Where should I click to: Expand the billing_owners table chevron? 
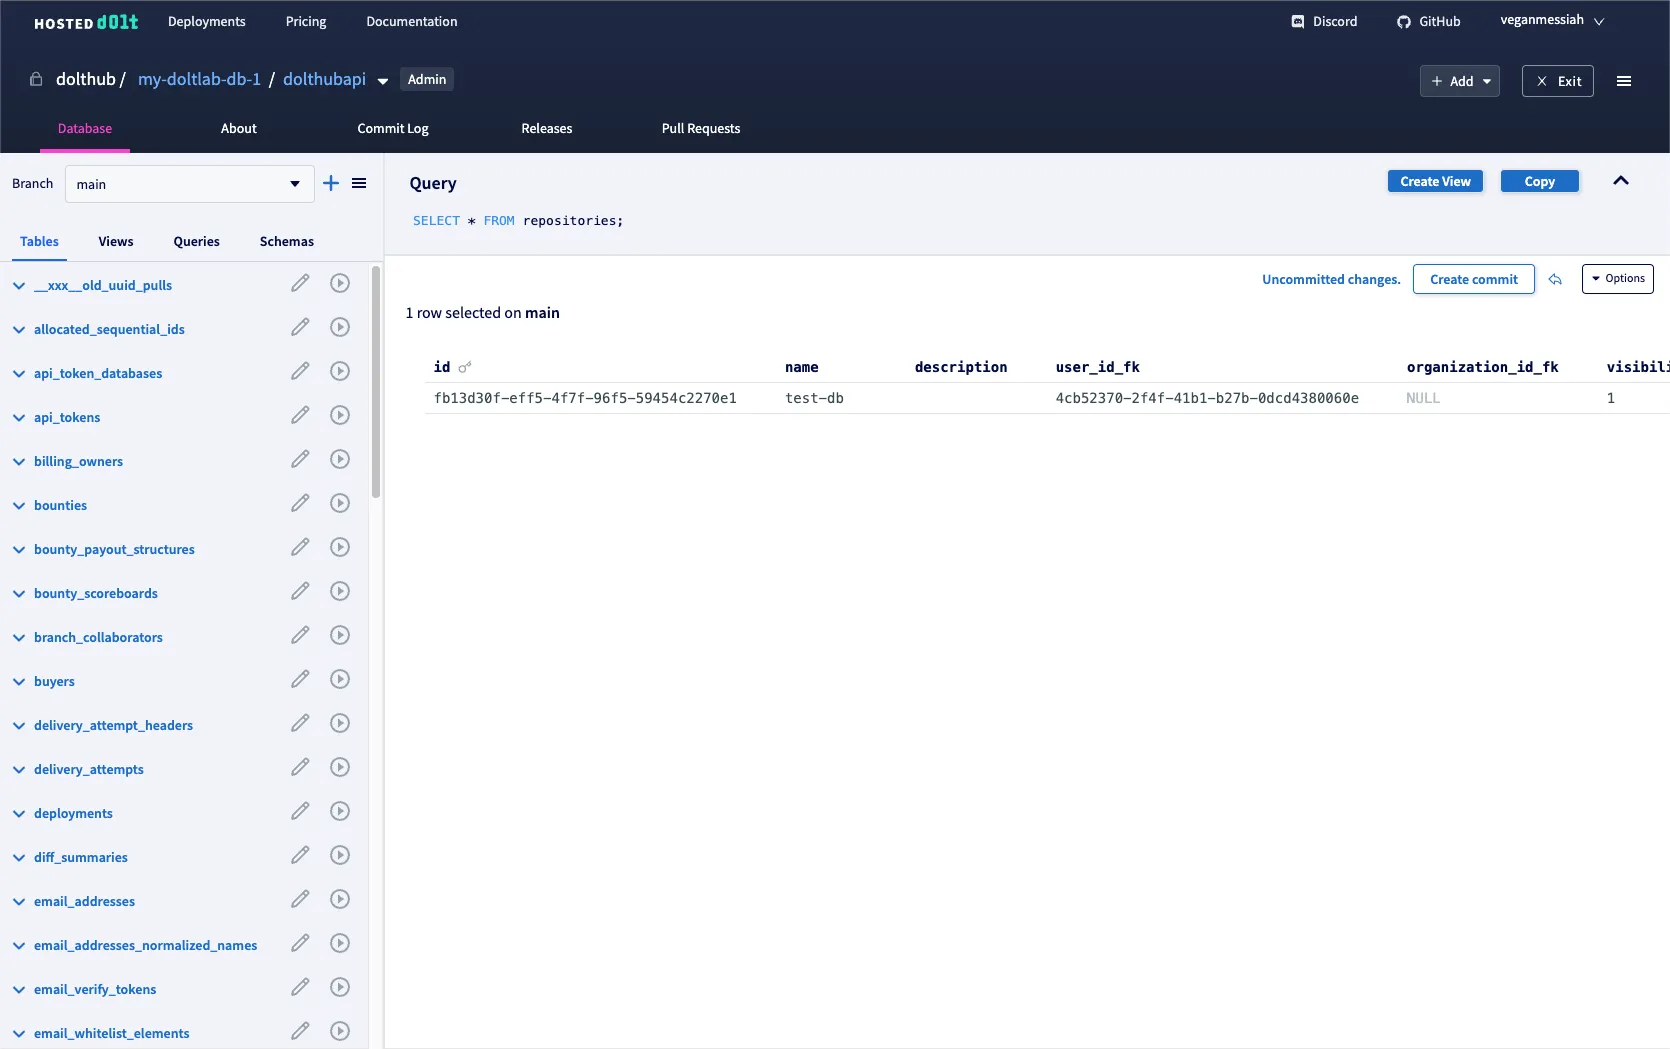(19, 462)
